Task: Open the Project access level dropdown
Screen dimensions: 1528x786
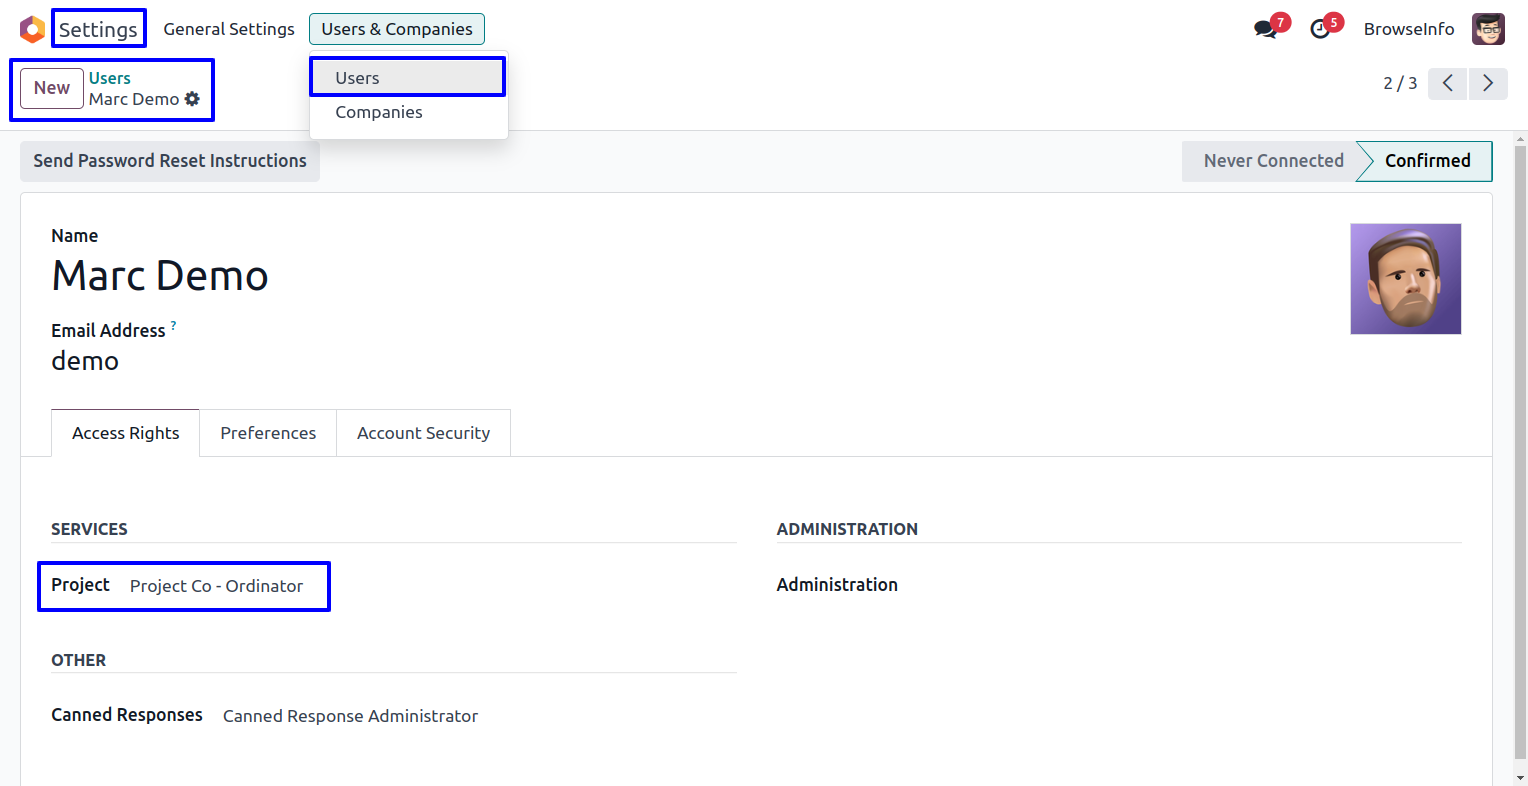Action: [x=217, y=586]
